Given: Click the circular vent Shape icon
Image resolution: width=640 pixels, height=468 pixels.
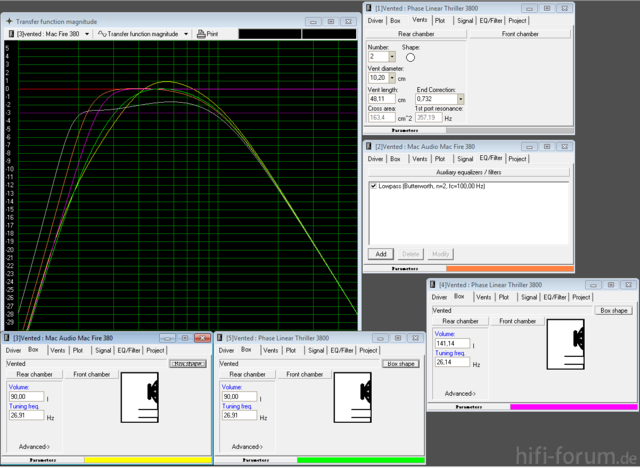Looking at the screenshot, I should [x=411, y=58].
